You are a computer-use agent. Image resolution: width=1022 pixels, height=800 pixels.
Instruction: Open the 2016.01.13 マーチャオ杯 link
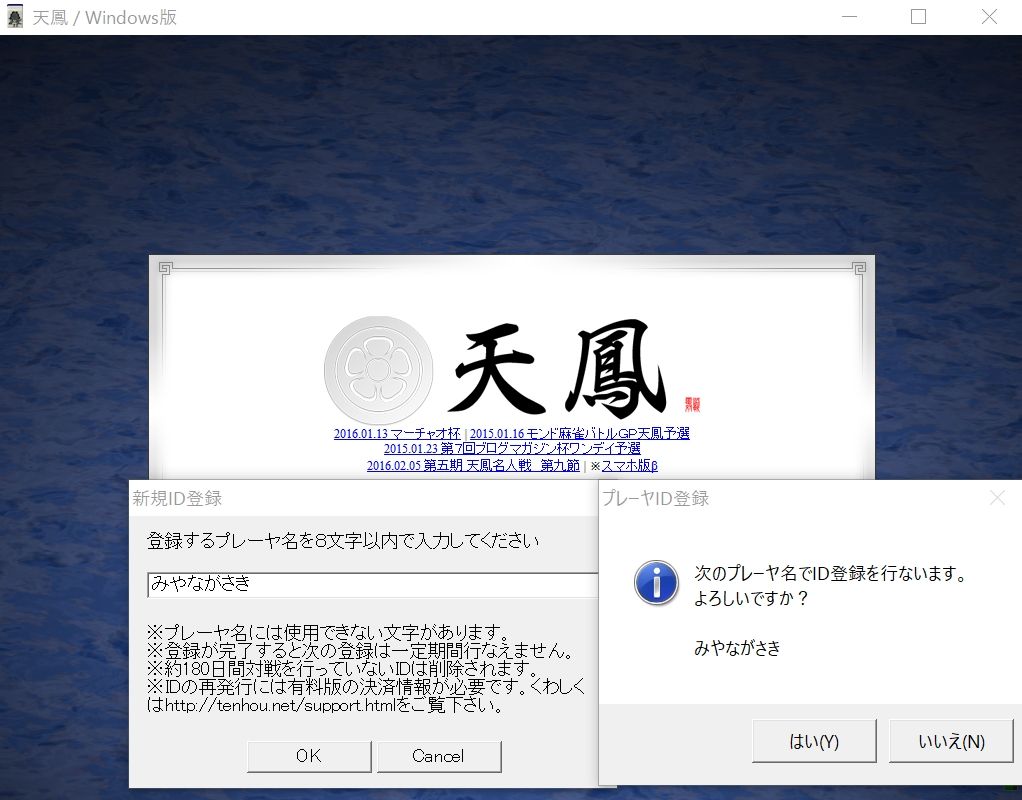point(397,434)
